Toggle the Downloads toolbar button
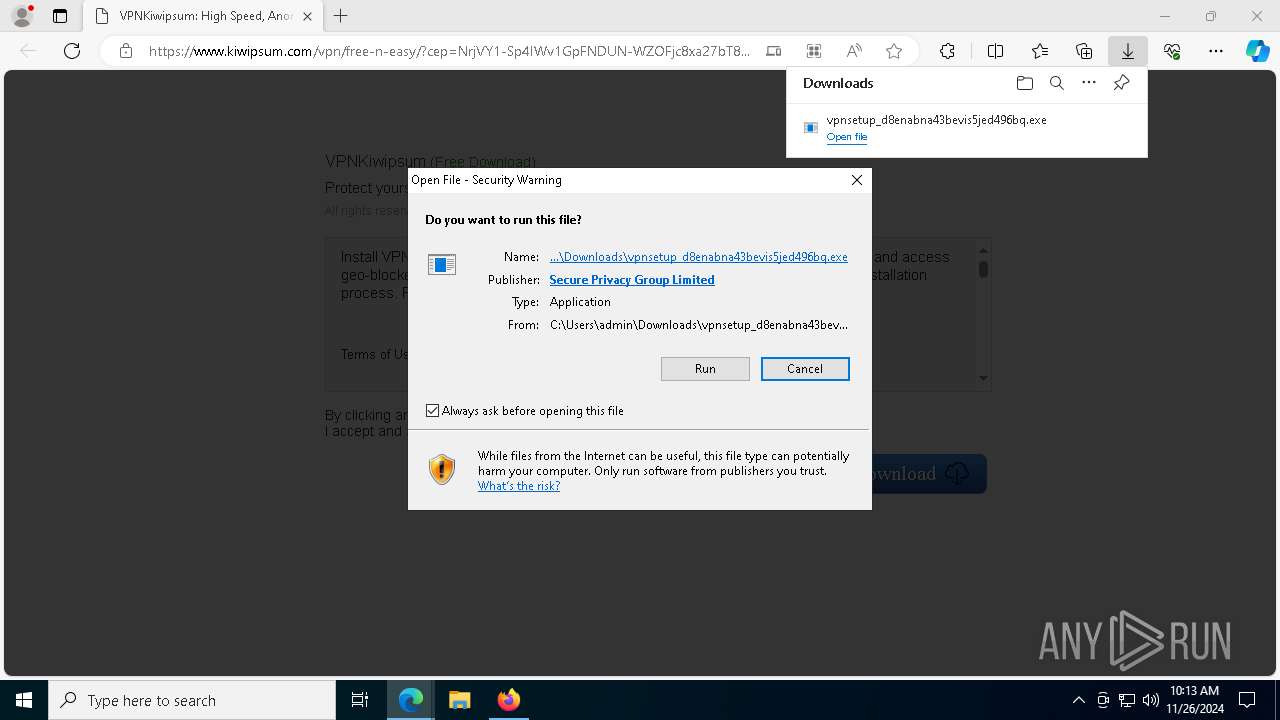Screen dimensions: 1280x720 point(1128,51)
